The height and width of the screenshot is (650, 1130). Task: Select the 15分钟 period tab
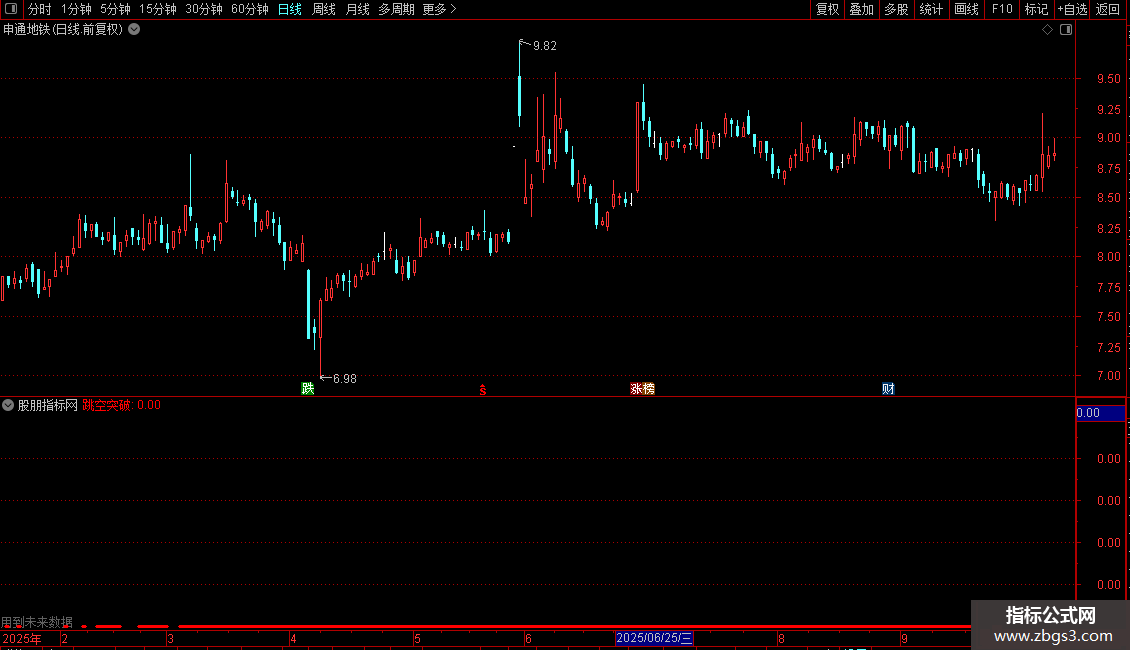158,9
